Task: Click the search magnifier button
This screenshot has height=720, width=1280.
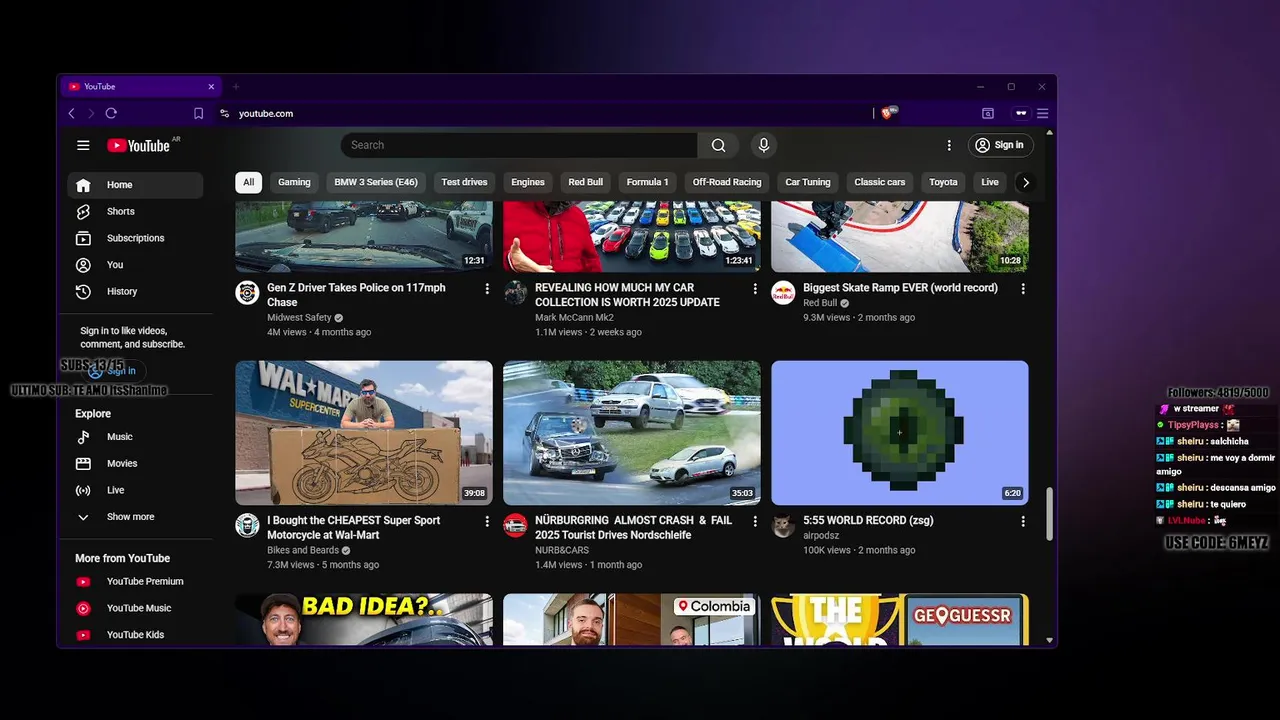Action: coord(718,145)
